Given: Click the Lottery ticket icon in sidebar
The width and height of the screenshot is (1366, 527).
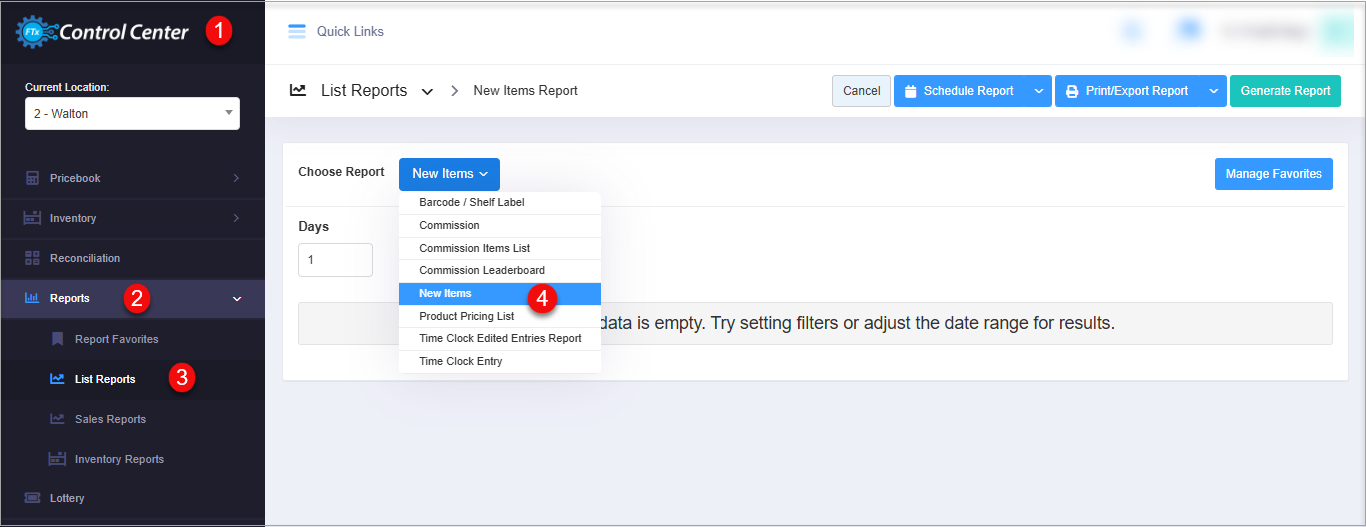Looking at the screenshot, I should 32,498.
